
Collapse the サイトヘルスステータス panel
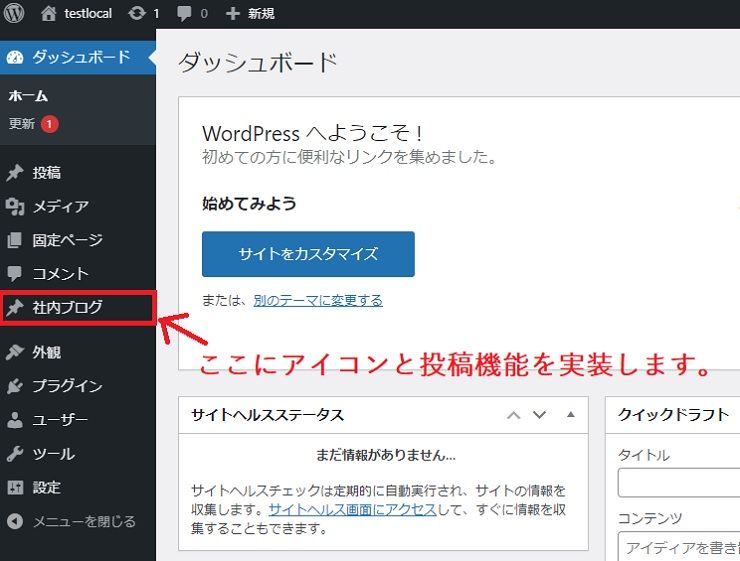pyautogui.click(x=571, y=415)
